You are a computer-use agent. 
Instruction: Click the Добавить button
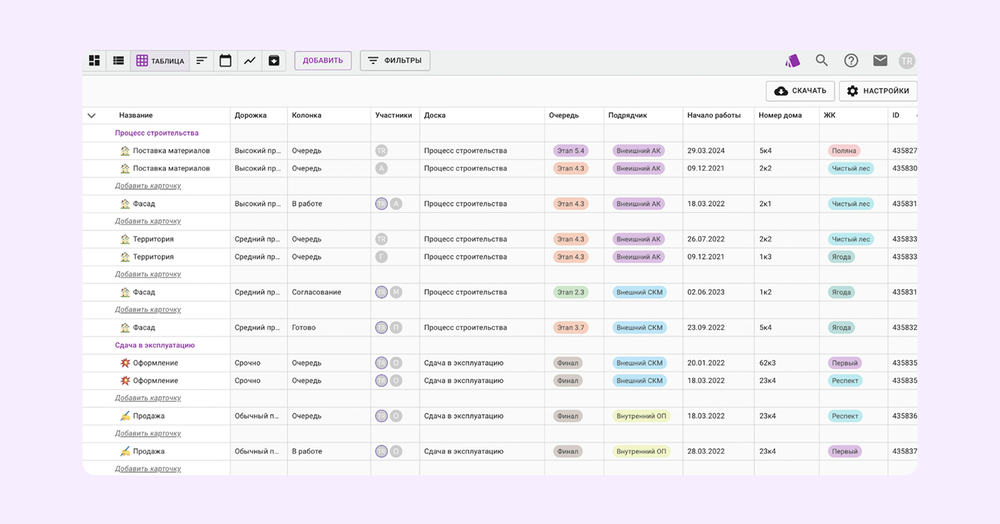pyautogui.click(x=323, y=61)
